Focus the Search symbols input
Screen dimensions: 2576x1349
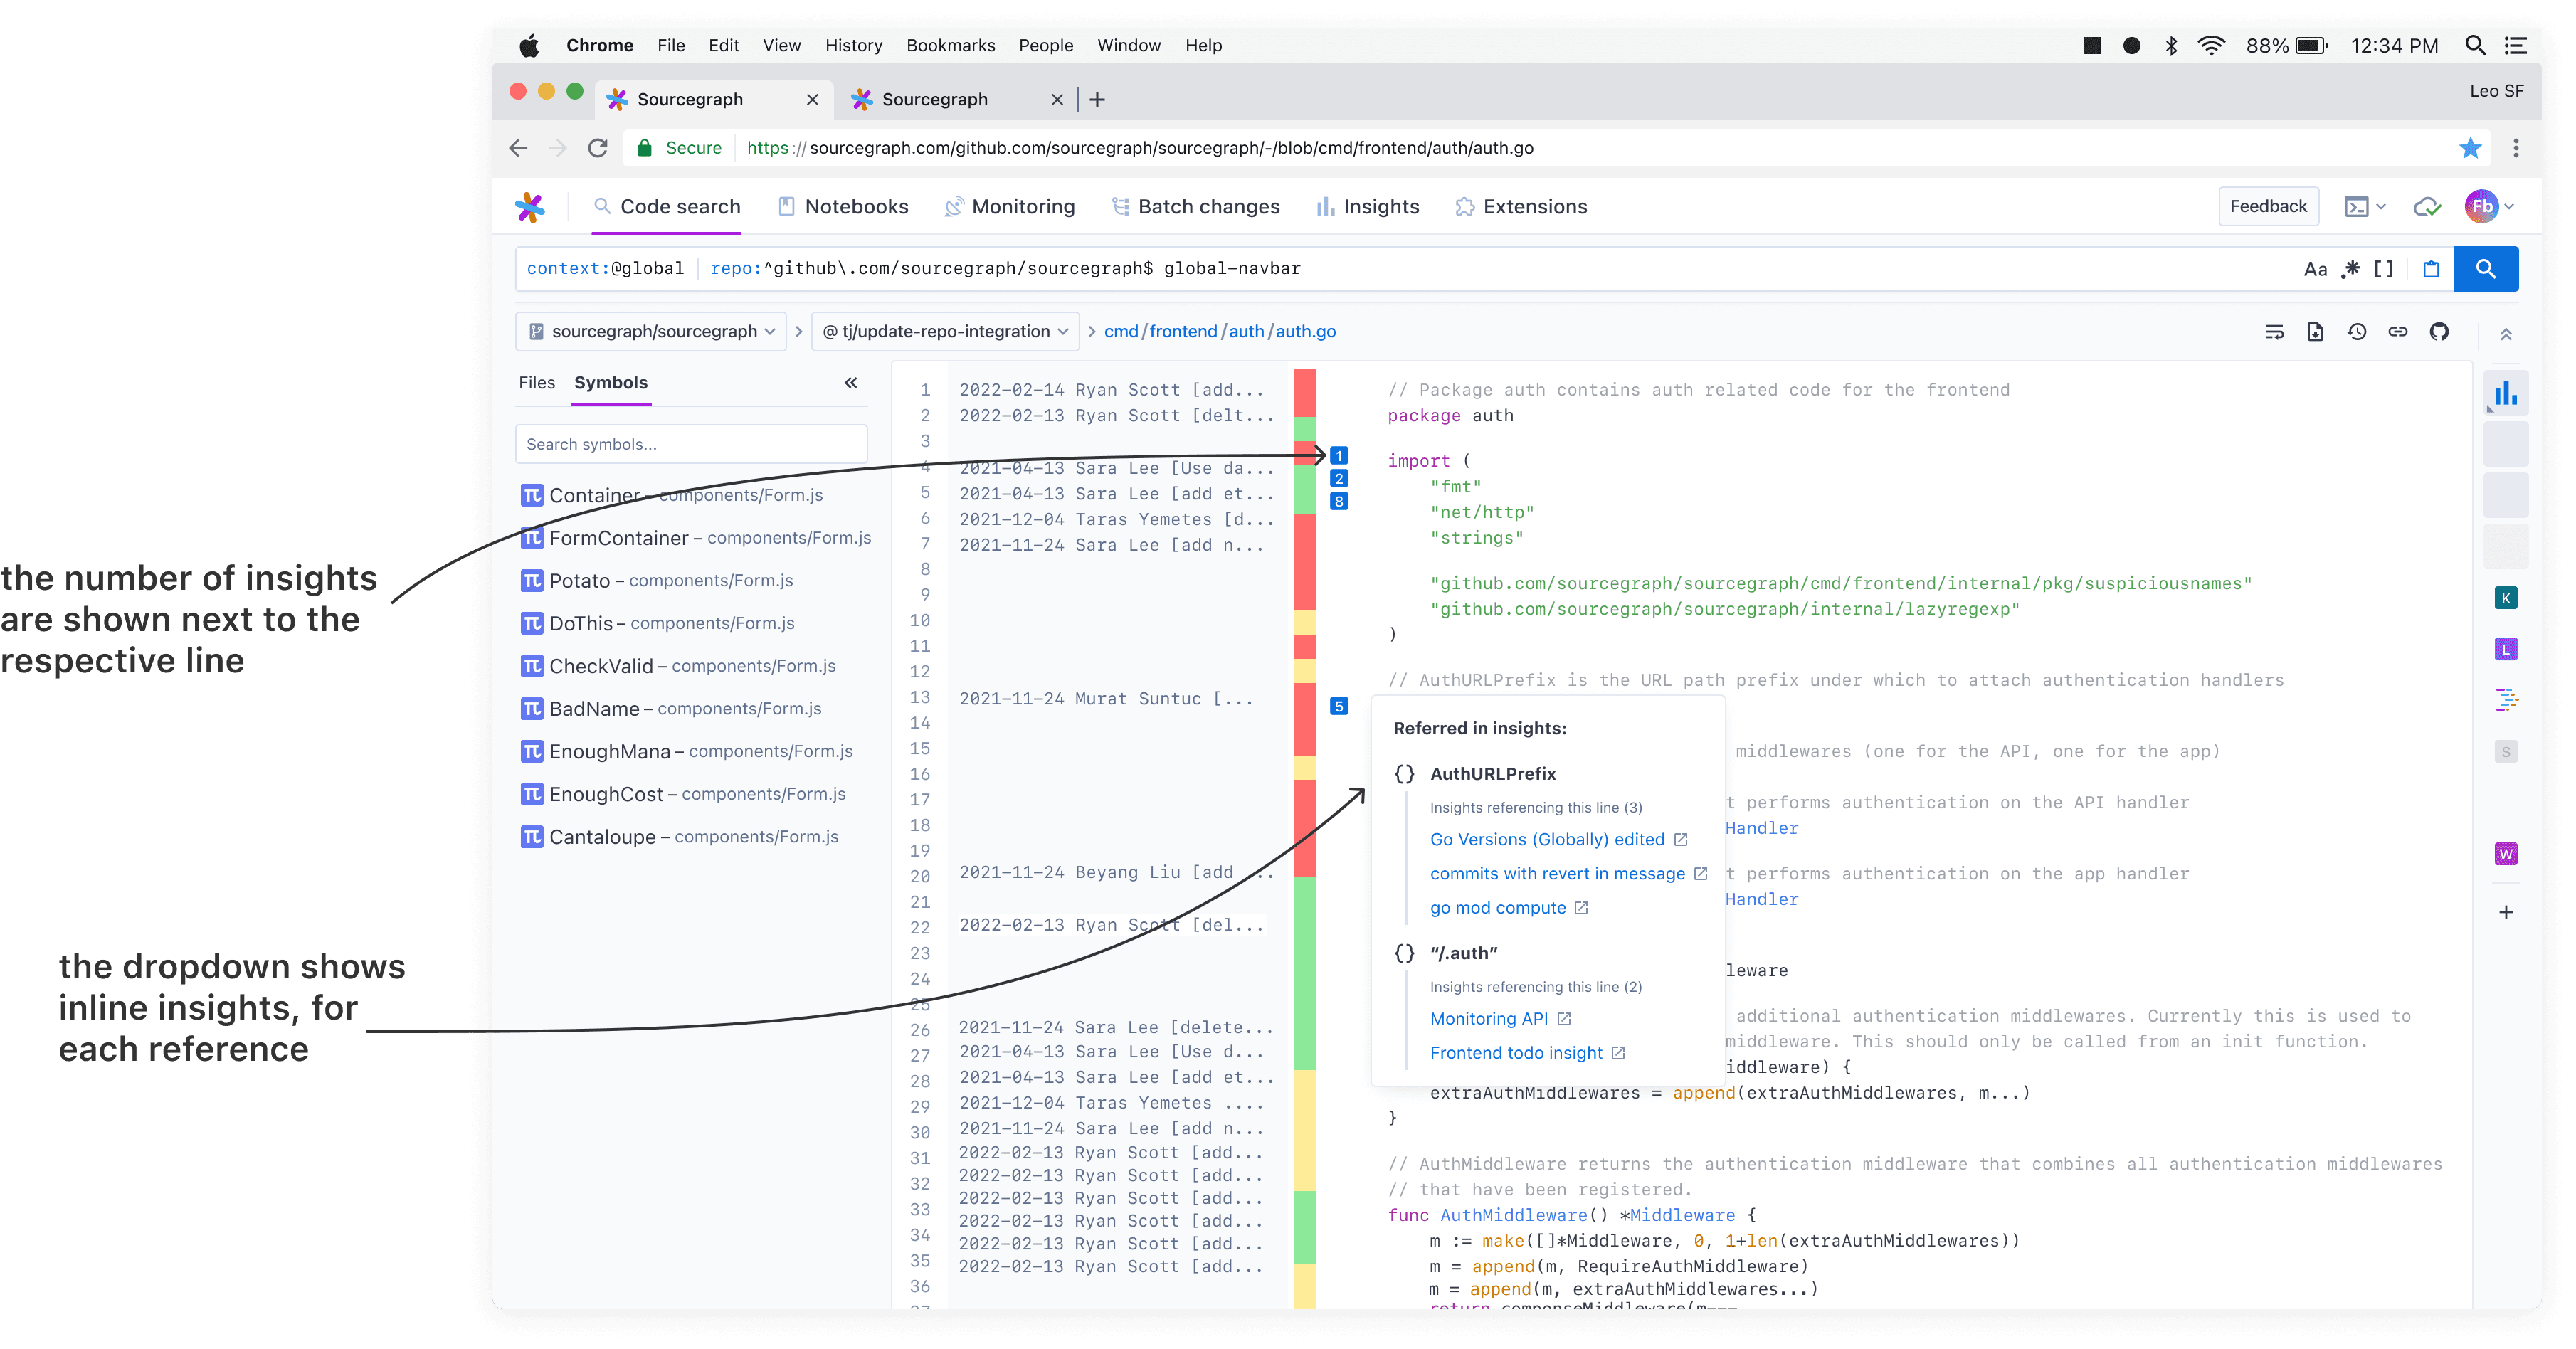691,444
